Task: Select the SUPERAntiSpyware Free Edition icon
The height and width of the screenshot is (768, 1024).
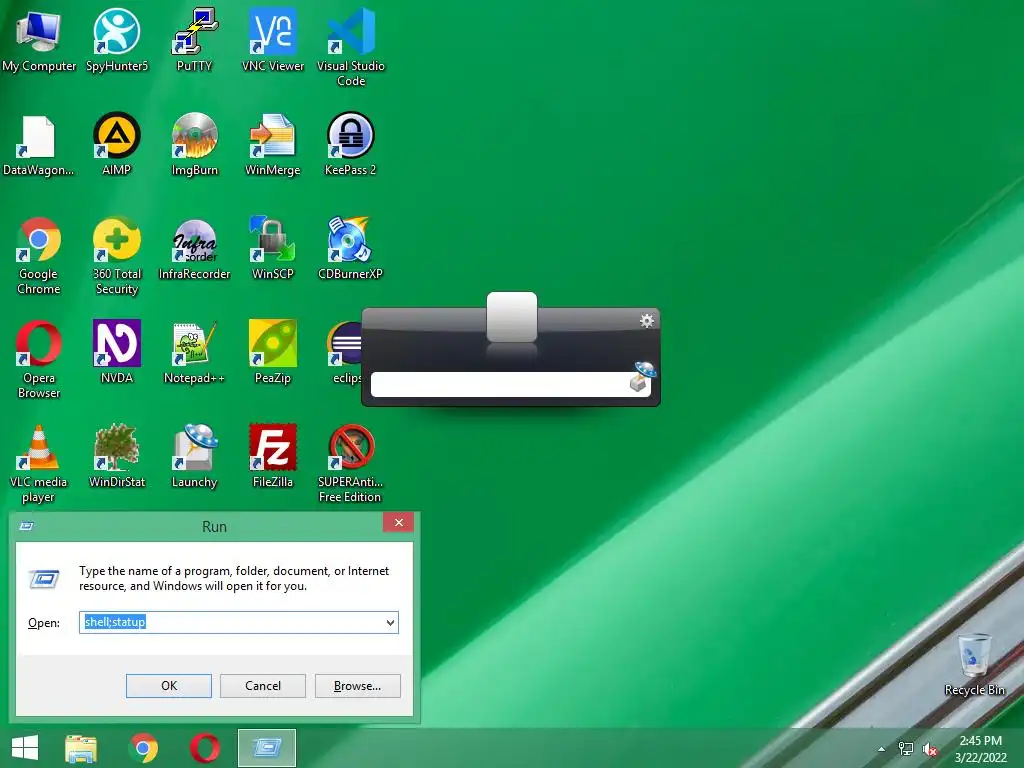Action: coord(351,464)
